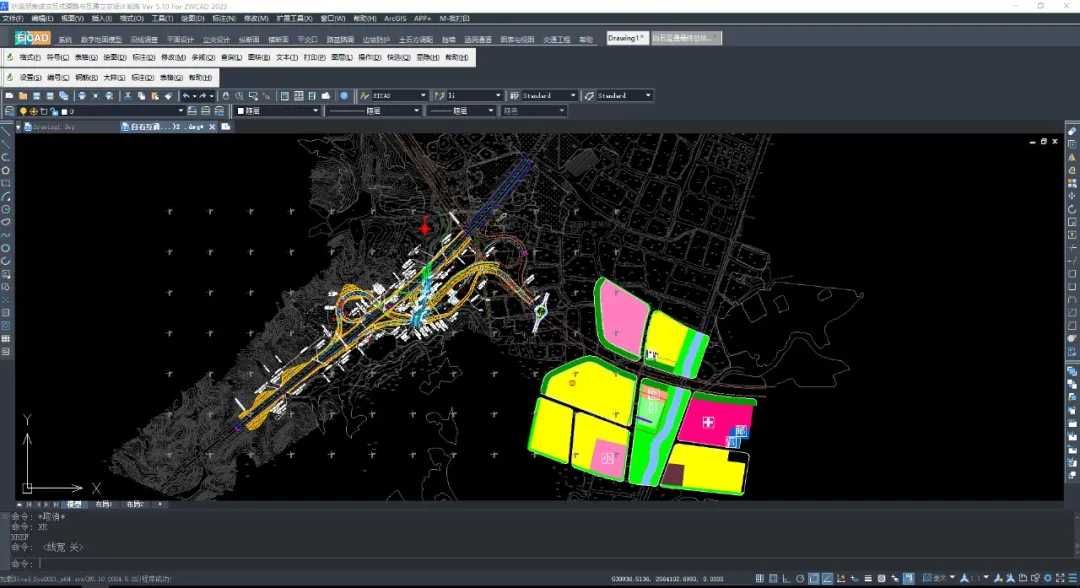Switch to the Drawing1 tab

pyautogui.click(x=624, y=38)
